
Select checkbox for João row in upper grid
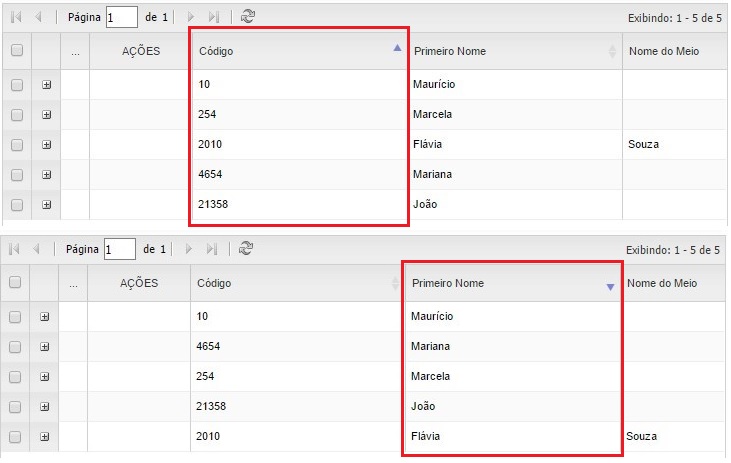(17, 205)
